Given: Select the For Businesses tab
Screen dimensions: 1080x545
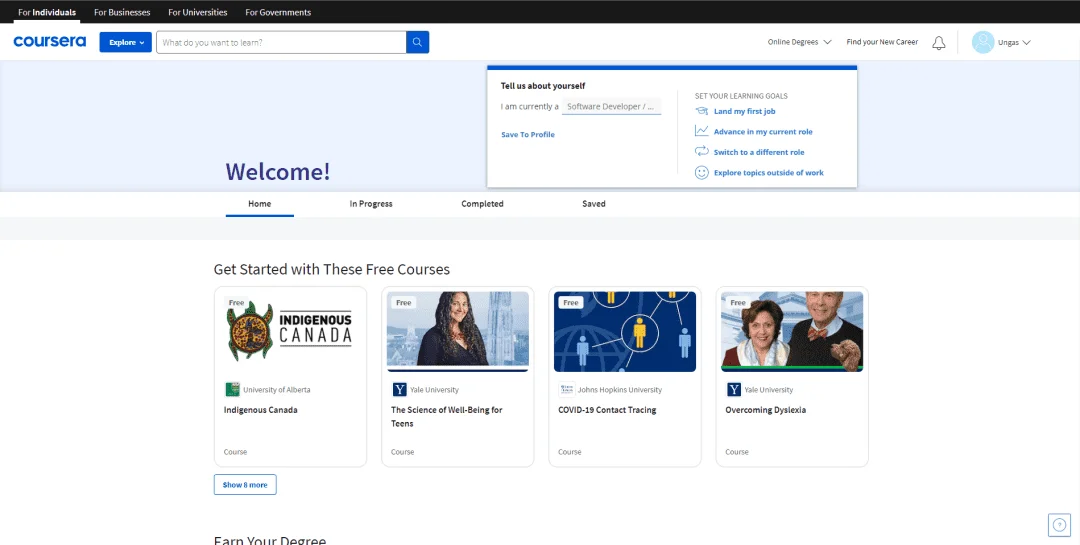Looking at the screenshot, I should [122, 12].
